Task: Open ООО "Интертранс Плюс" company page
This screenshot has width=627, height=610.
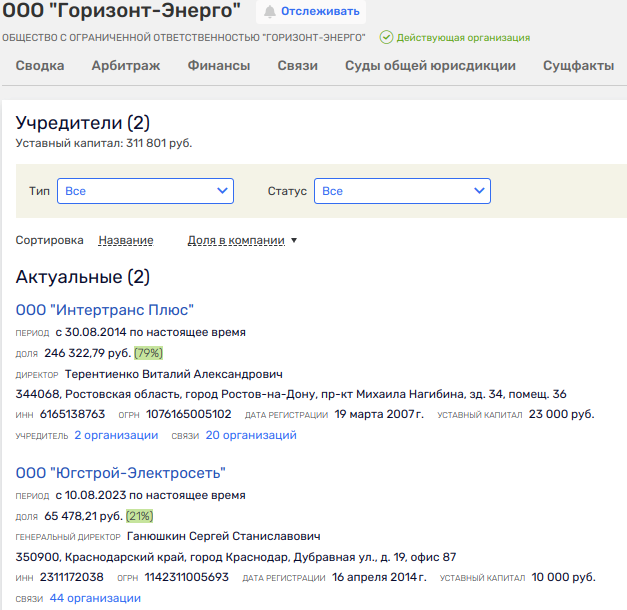Action: [105, 310]
